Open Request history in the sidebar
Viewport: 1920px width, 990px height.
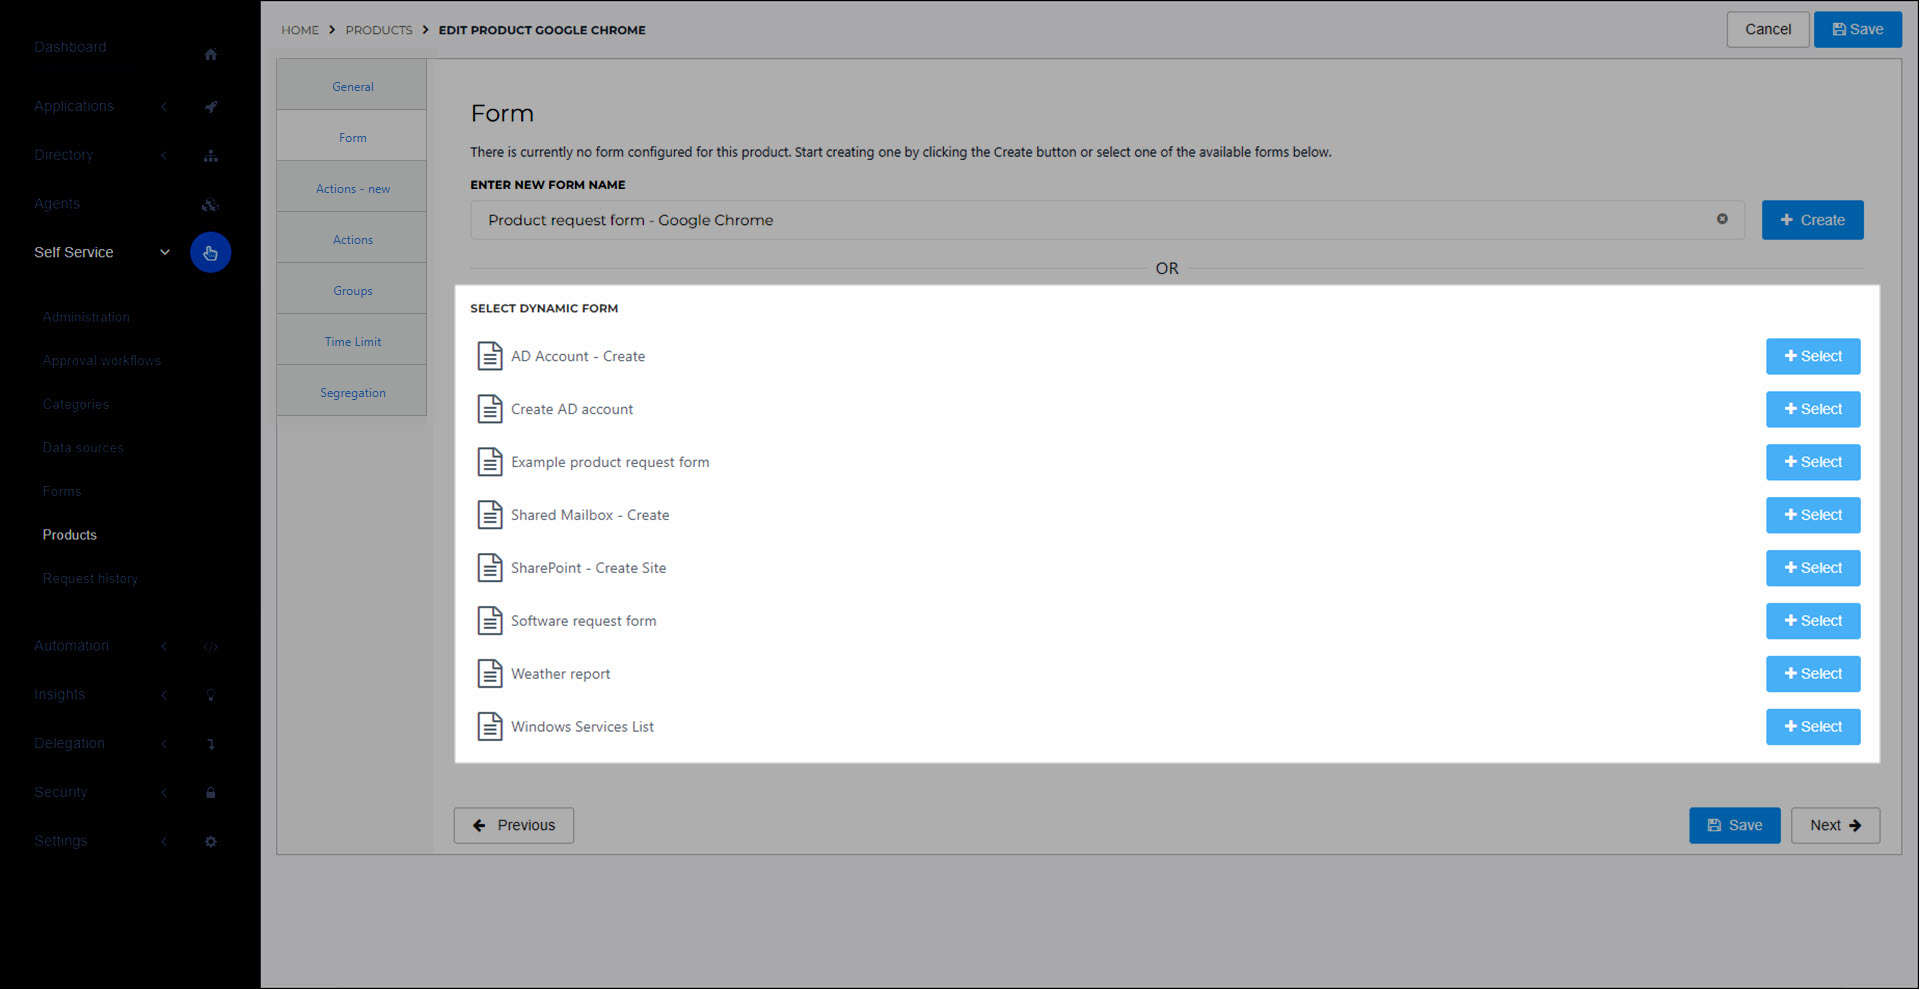tap(90, 578)
